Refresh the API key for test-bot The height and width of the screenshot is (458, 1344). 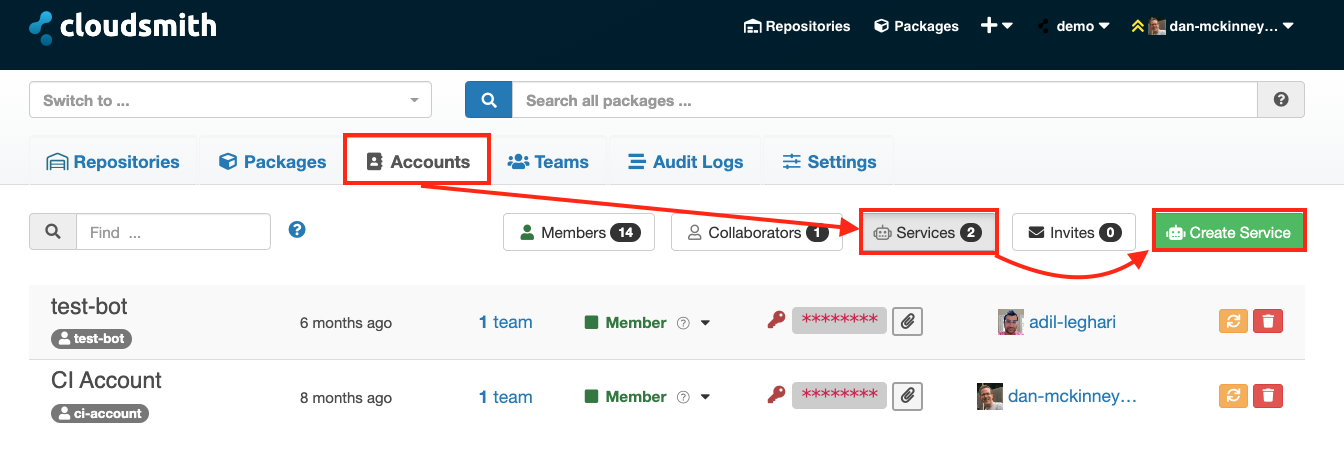click(x=1233, y=321)
